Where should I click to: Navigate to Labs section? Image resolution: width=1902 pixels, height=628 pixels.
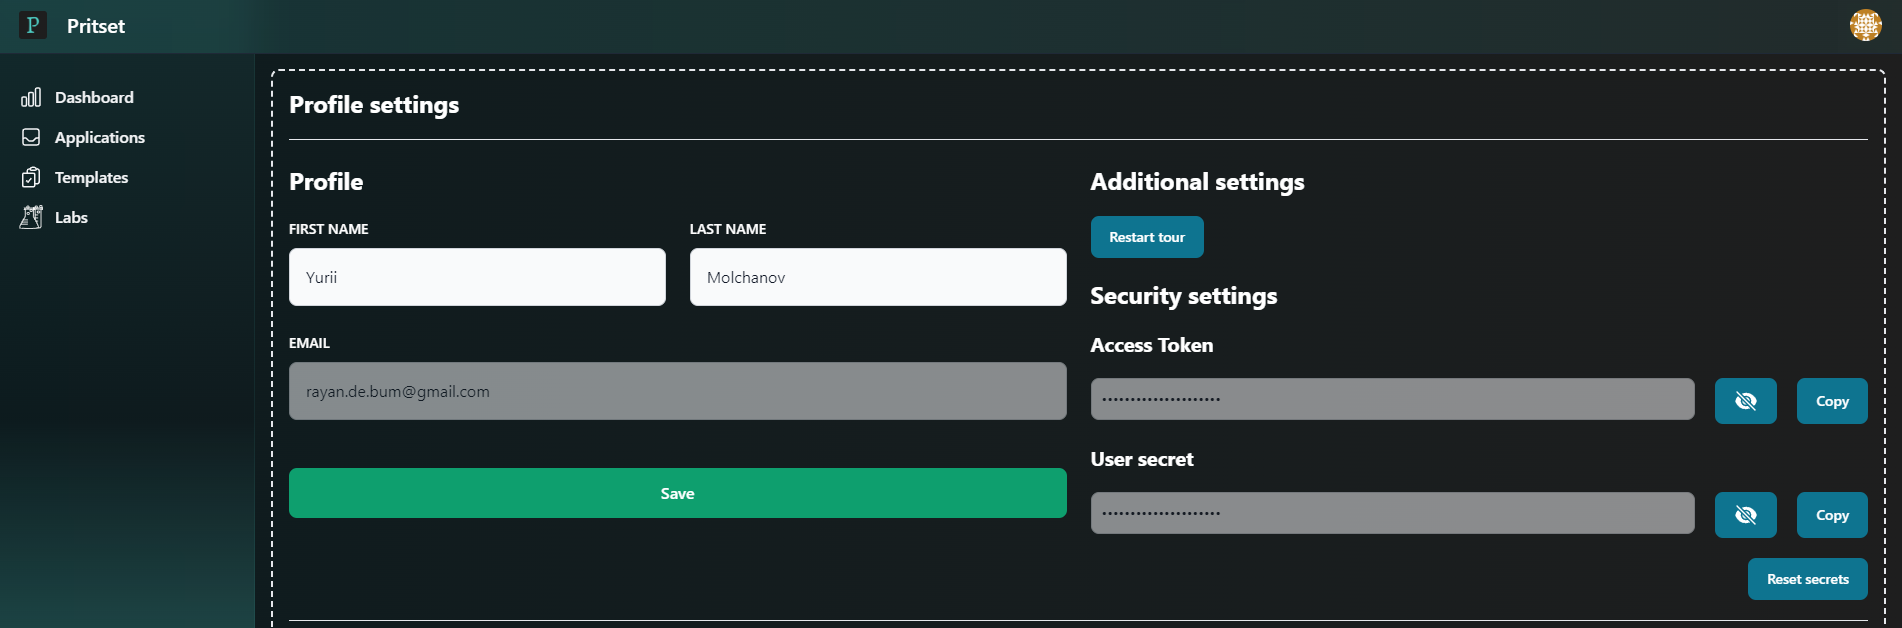point(71,217)
